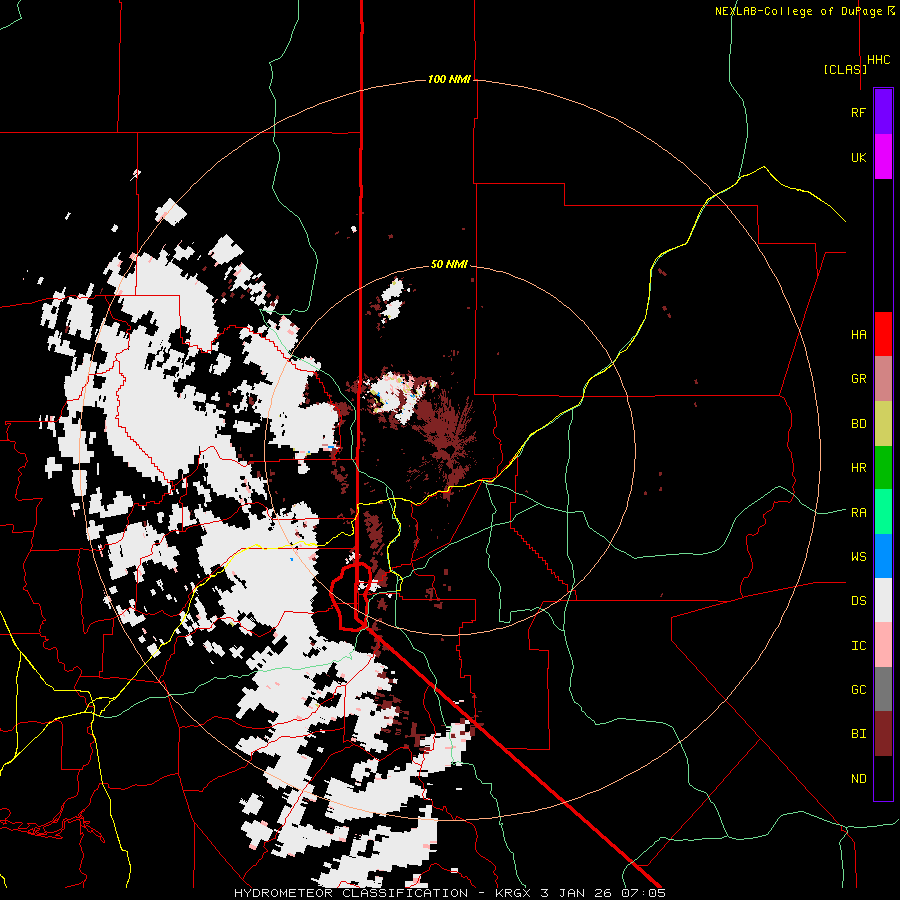Click the HHC product code text
This screenshot has height=900, width=900.
(x=878, y=60)
